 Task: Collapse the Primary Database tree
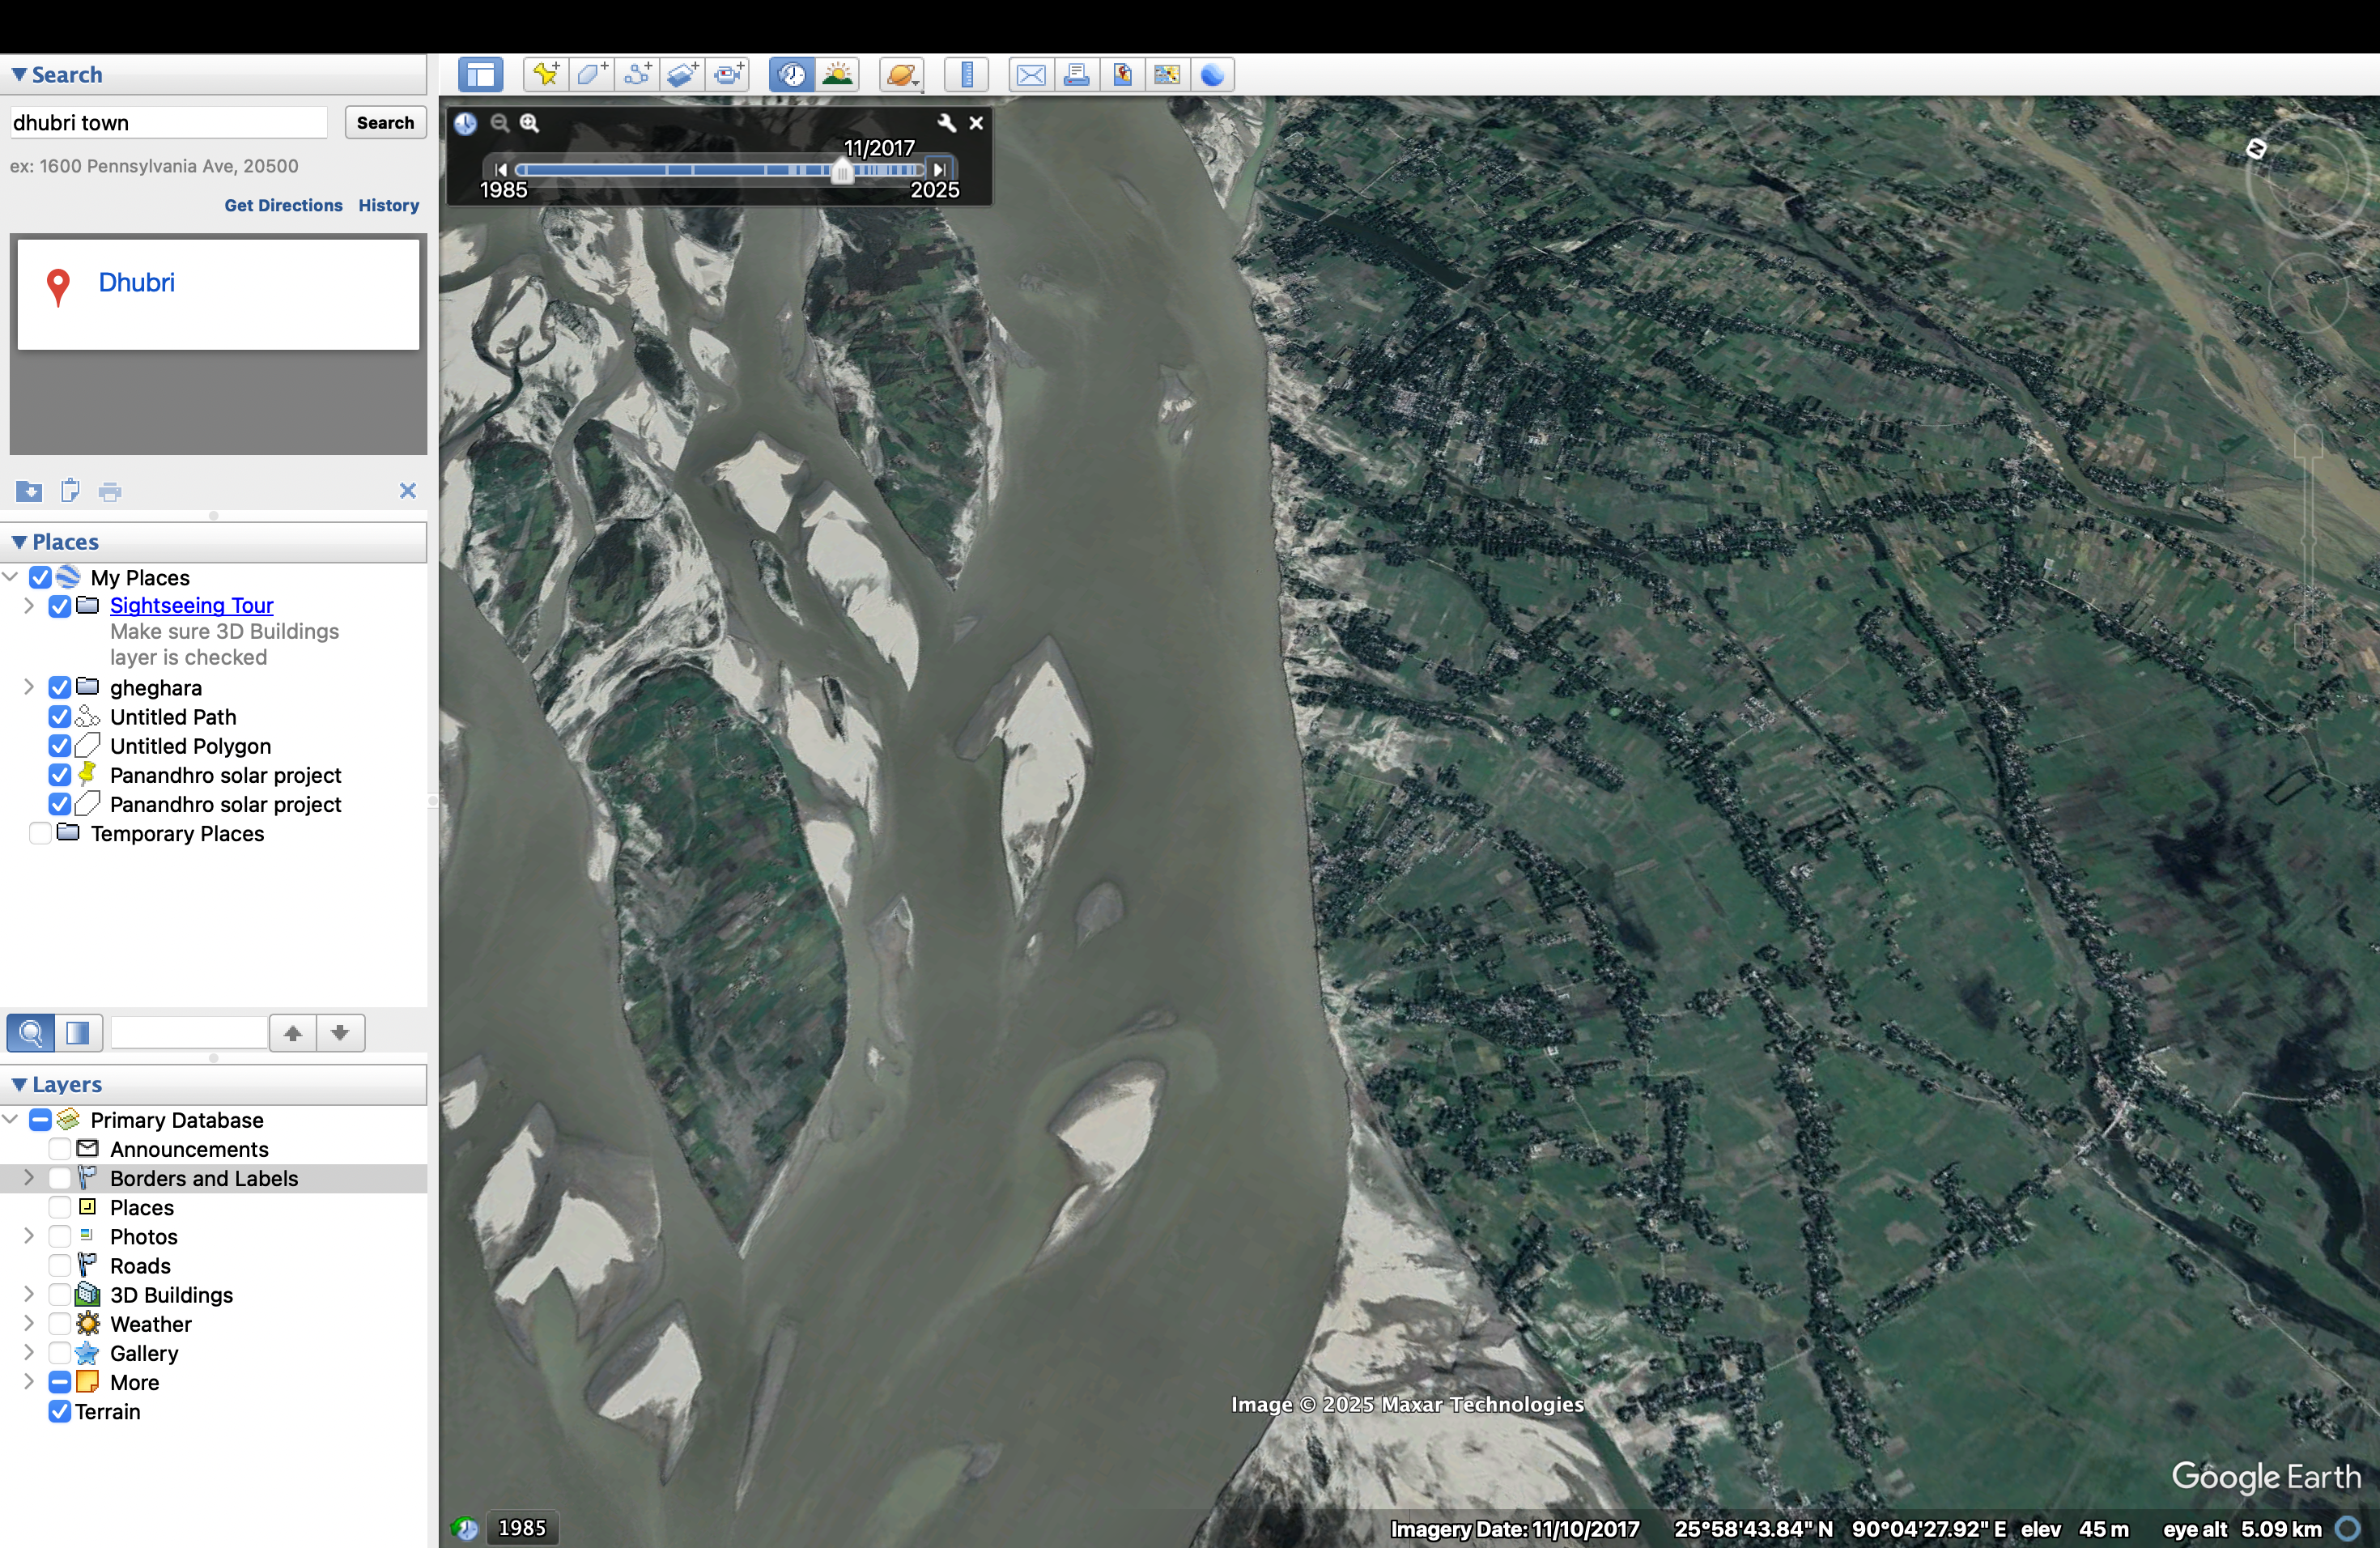tap(10, 1119)
